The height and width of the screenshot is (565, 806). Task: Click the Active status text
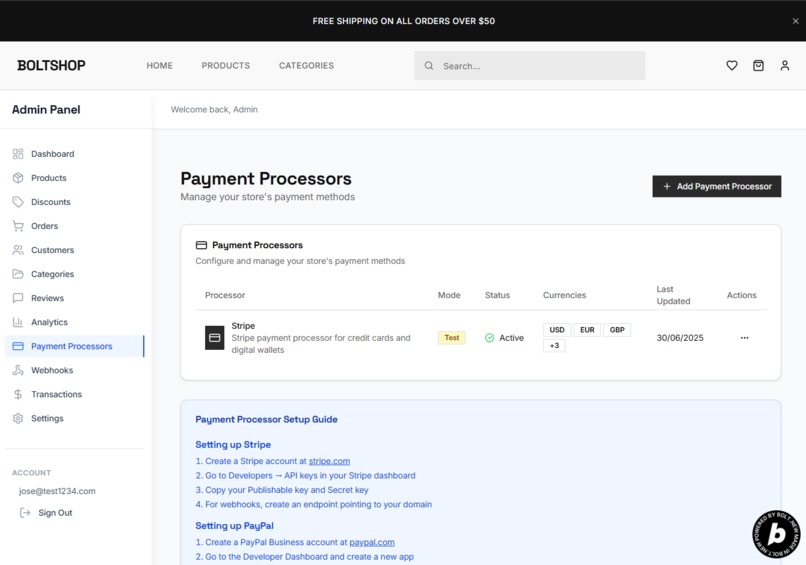point(511,338)
